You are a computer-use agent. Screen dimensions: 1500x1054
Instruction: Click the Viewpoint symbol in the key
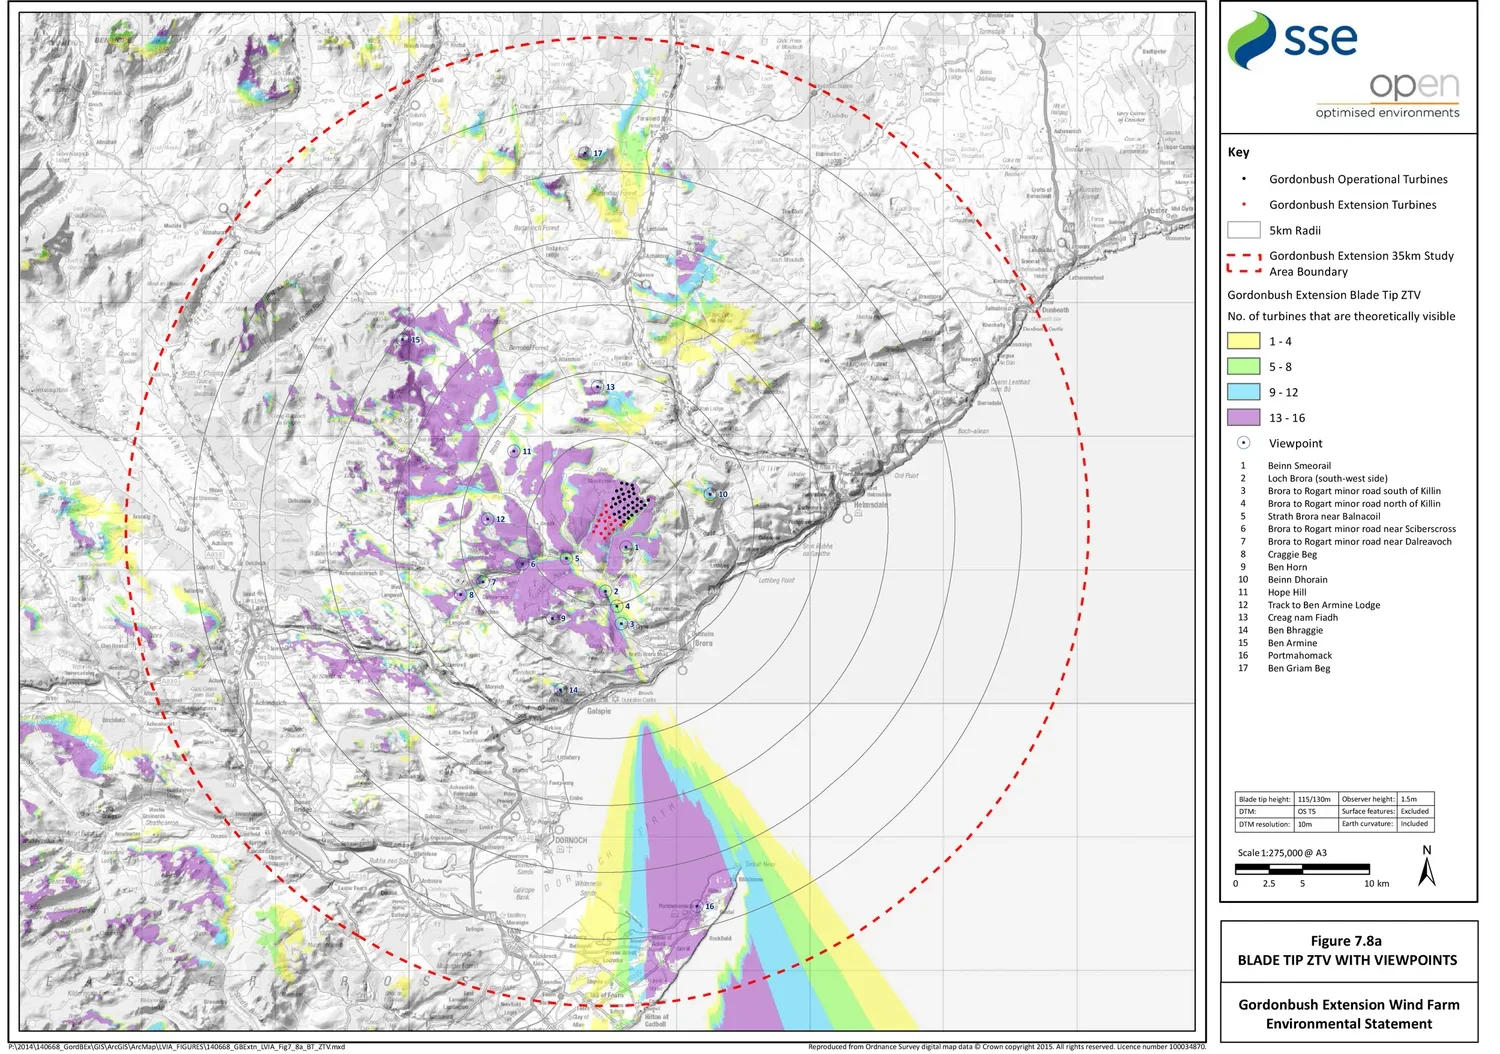(1243, 443)
